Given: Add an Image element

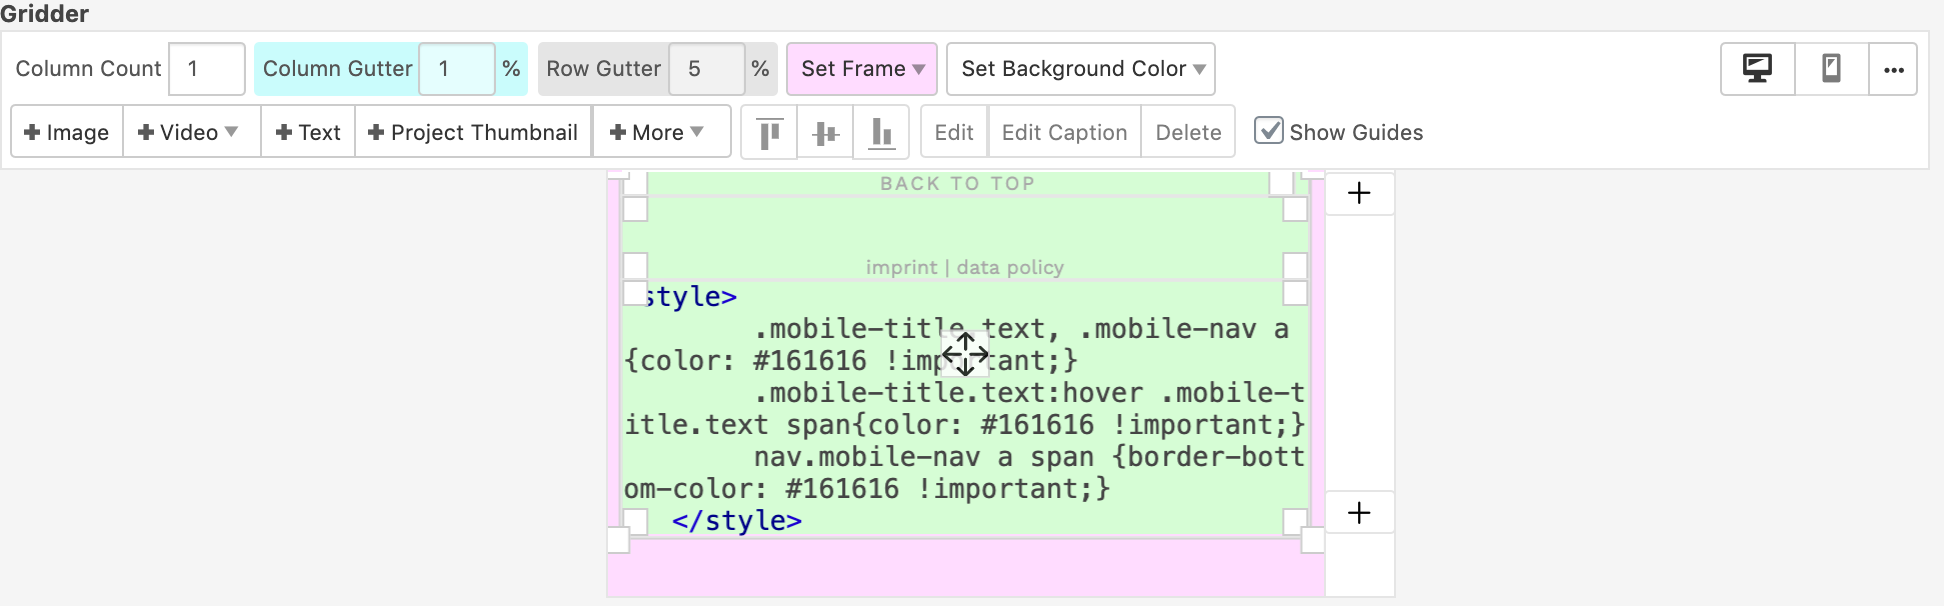Looking at the screenshot, I should tap(67, 133).
